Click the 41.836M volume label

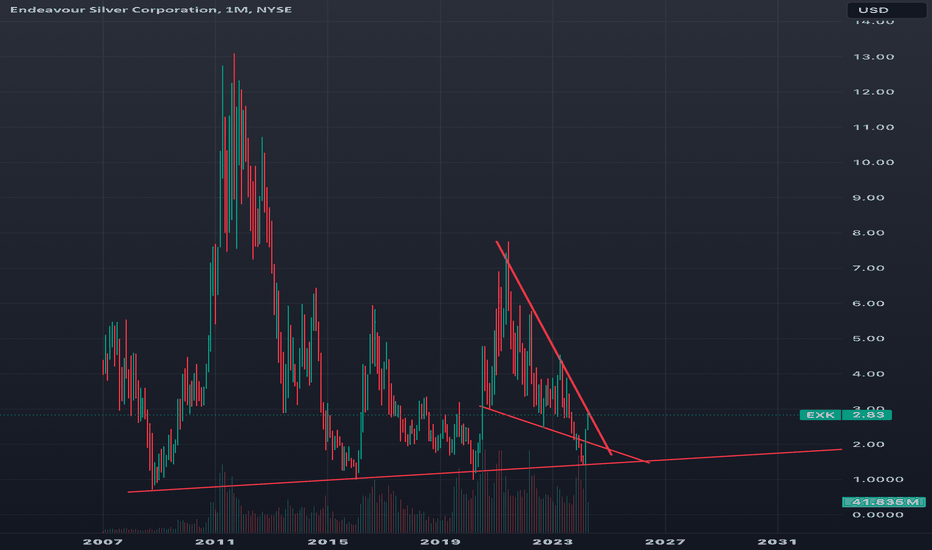click(x=884, y=502)
